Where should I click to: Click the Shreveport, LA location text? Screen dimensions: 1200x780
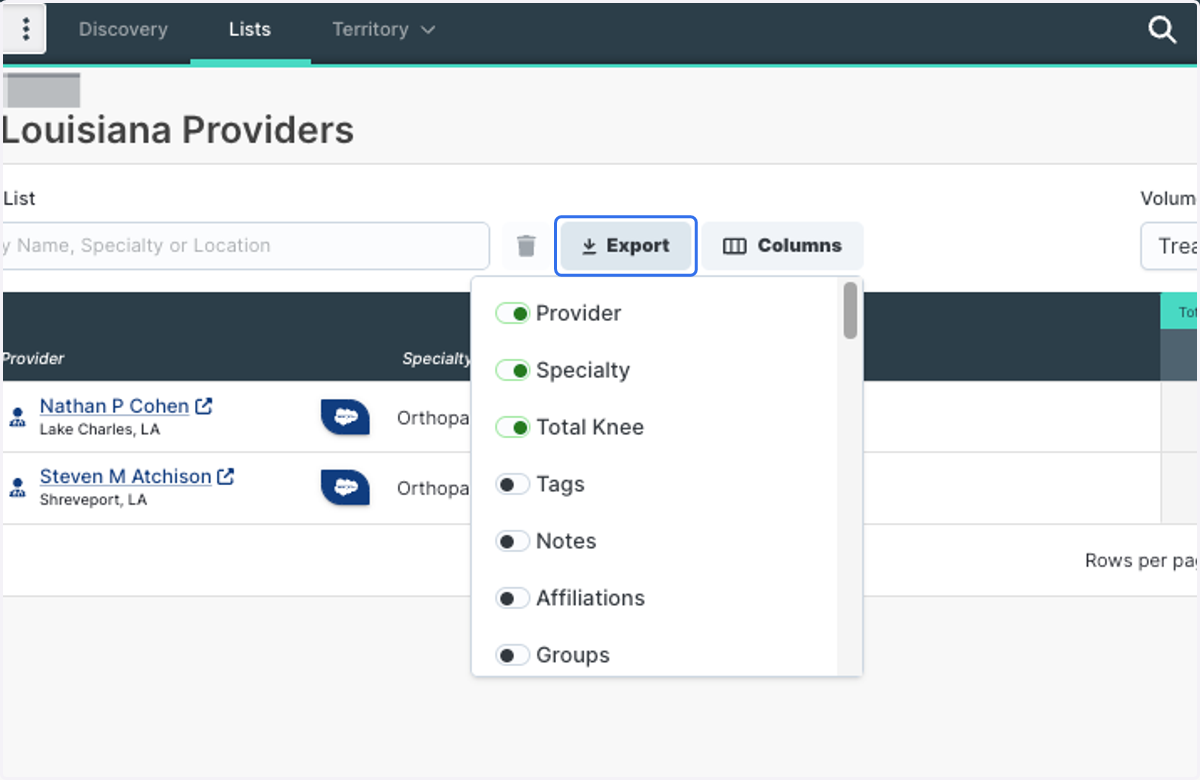[93, 500]
